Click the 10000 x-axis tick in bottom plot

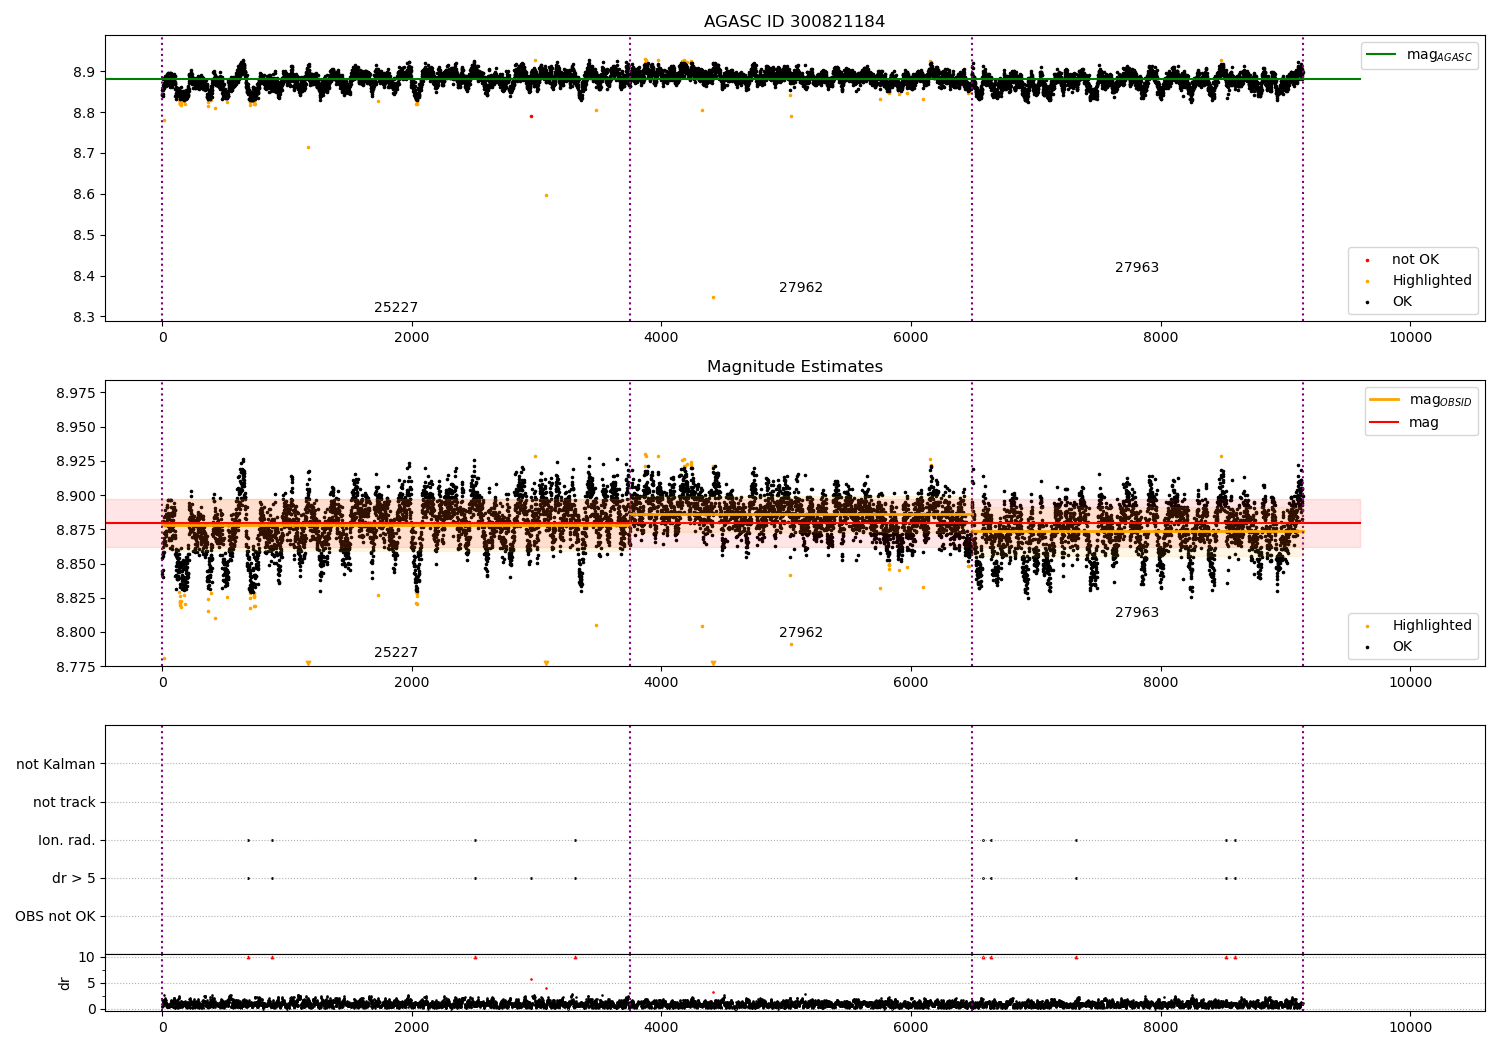1410,1027
